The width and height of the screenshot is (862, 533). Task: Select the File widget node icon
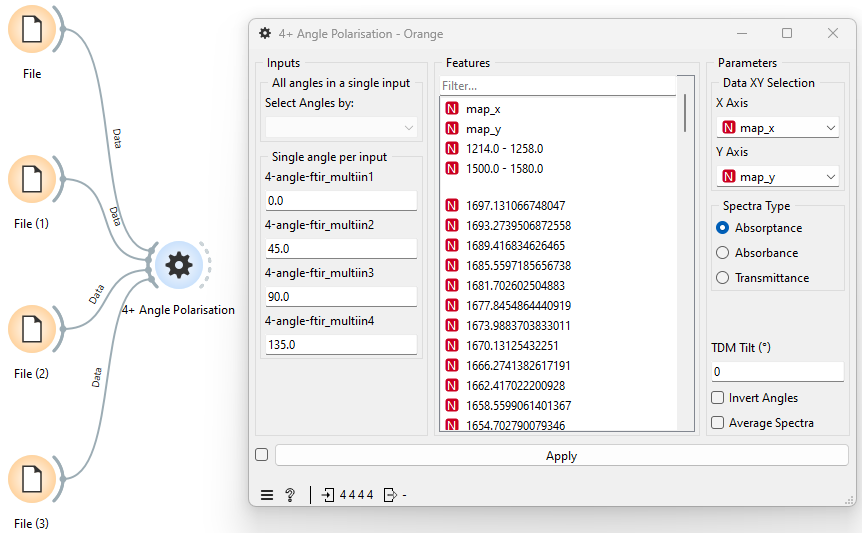[32, 29]
